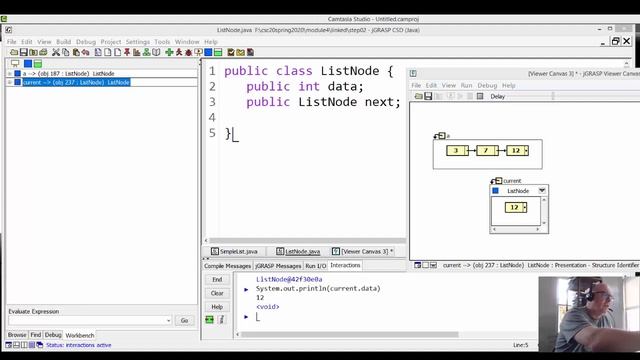The height and width of the screenshot is (360, 640).
Task: Click the blue ListNode icon in the current viewer
Action: [496, 191]
